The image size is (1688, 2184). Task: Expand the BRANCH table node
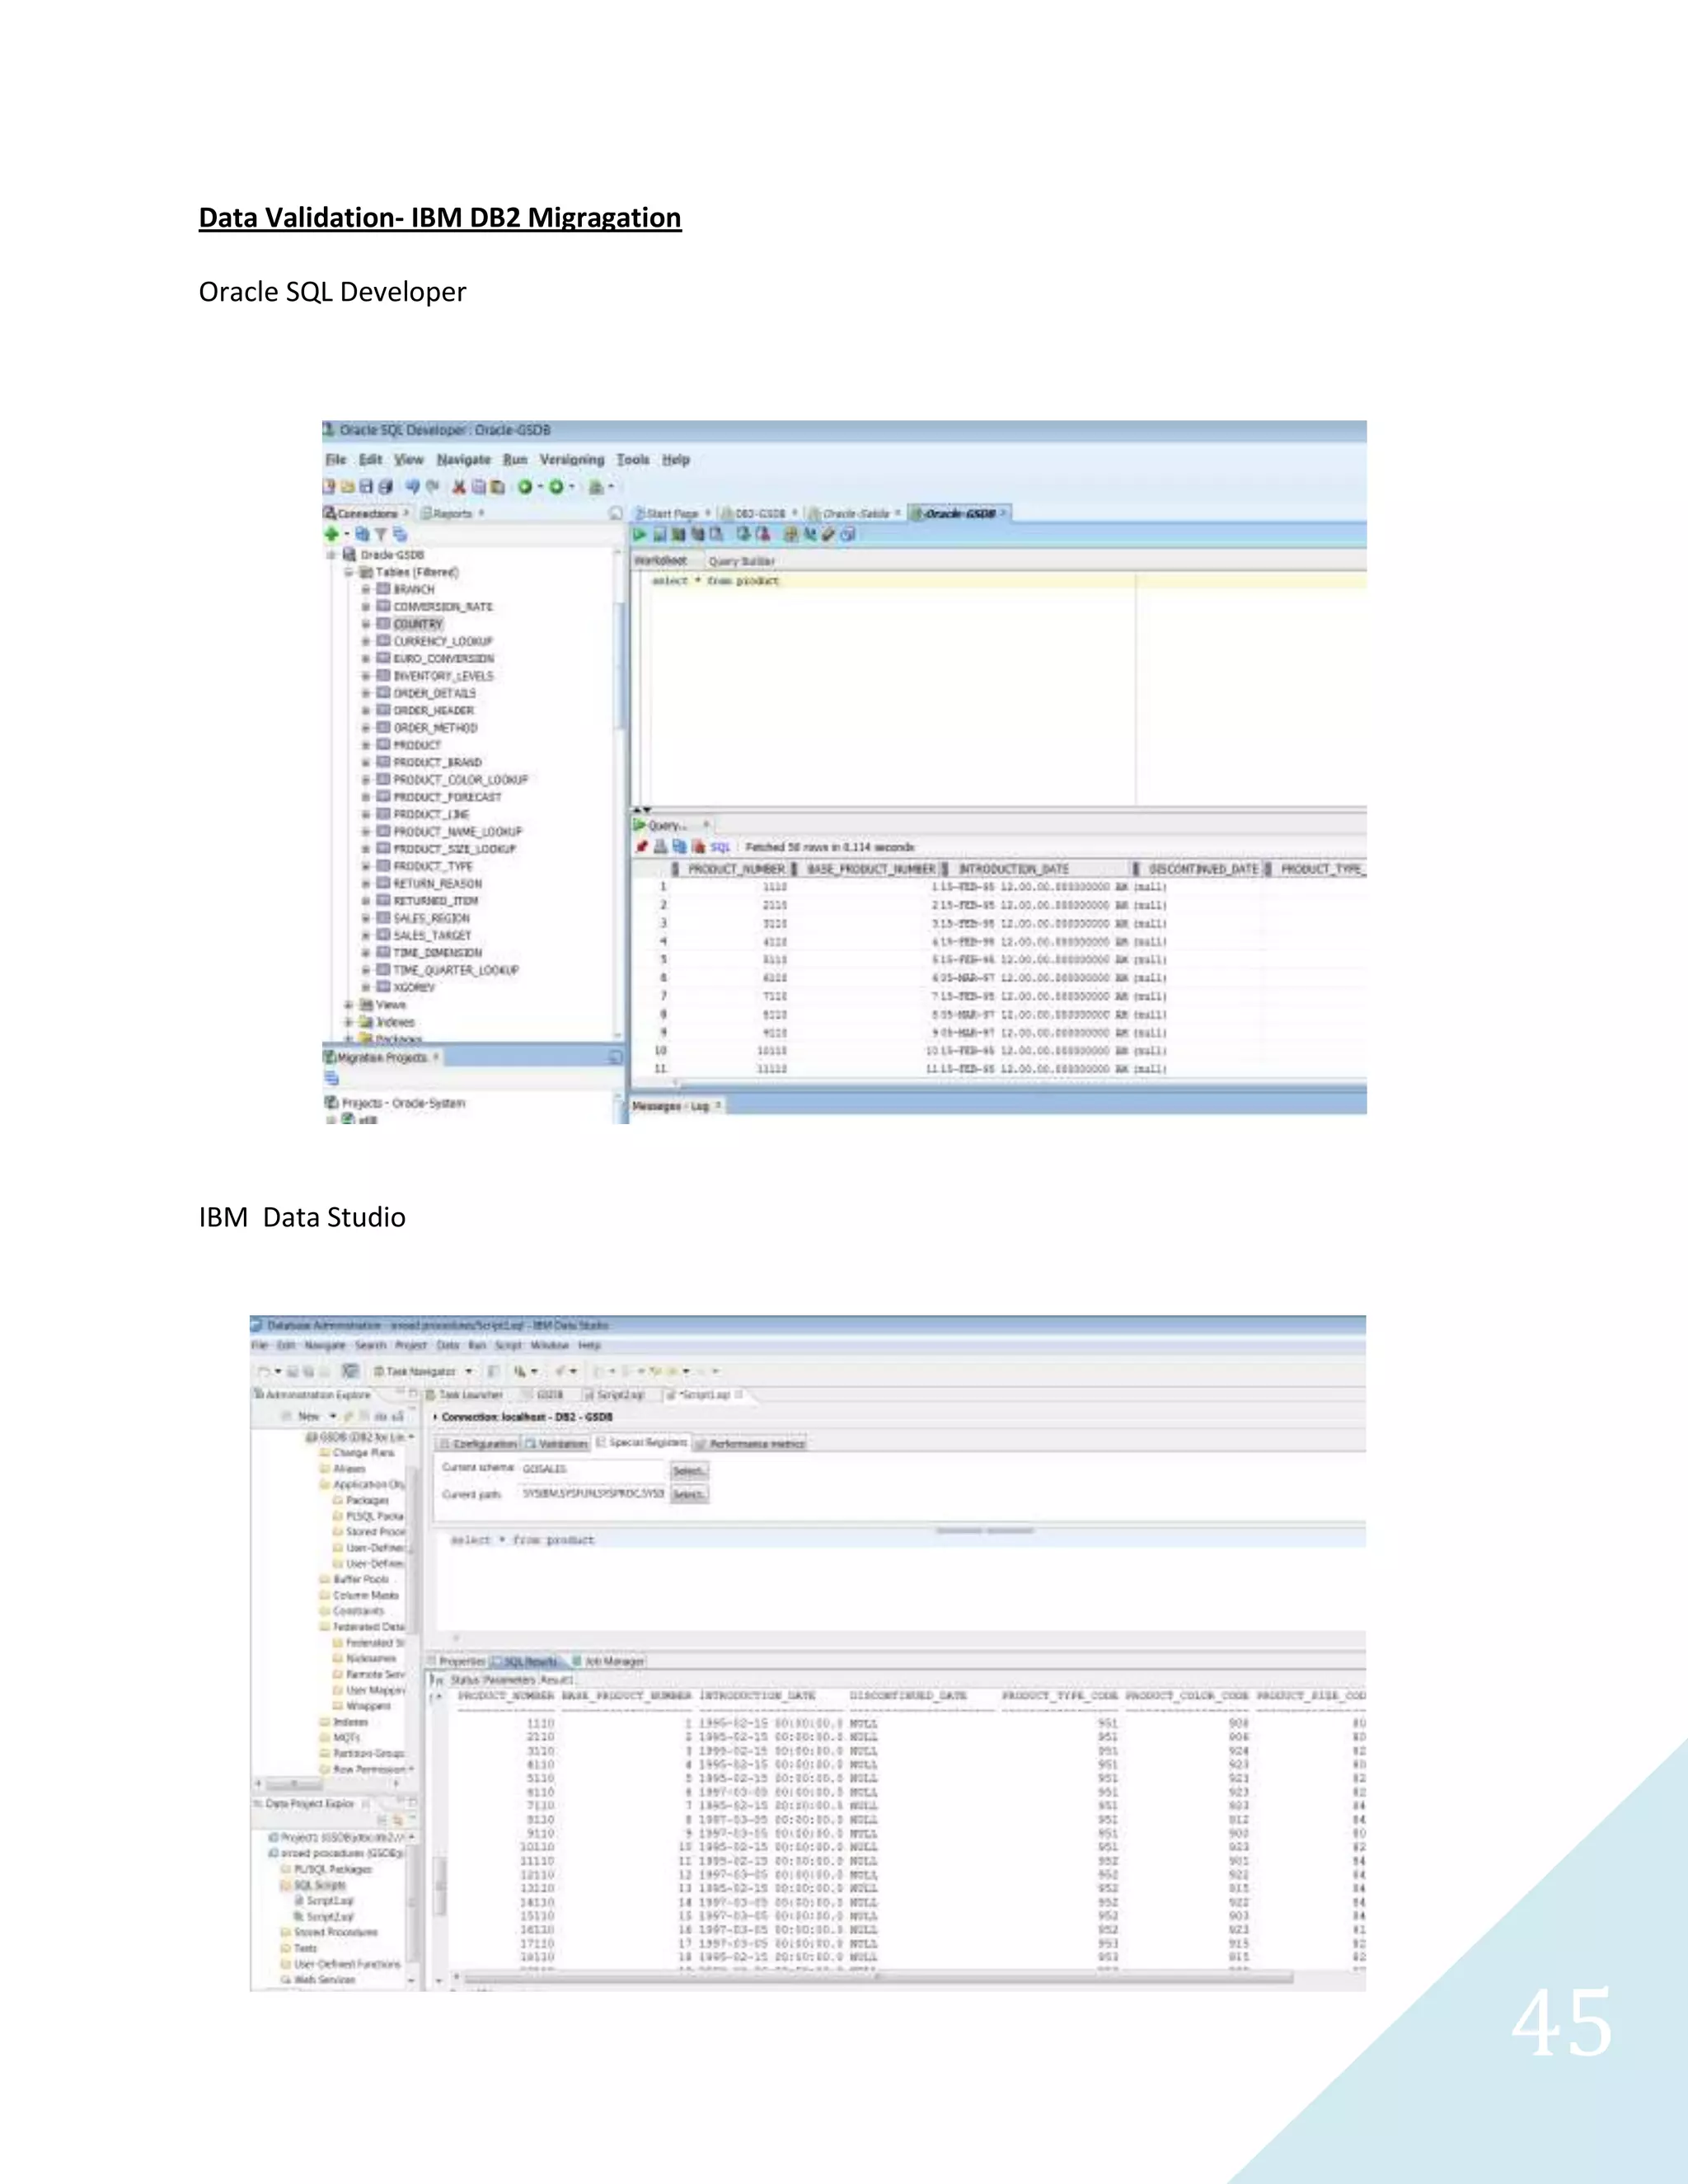tap(366, 589)
